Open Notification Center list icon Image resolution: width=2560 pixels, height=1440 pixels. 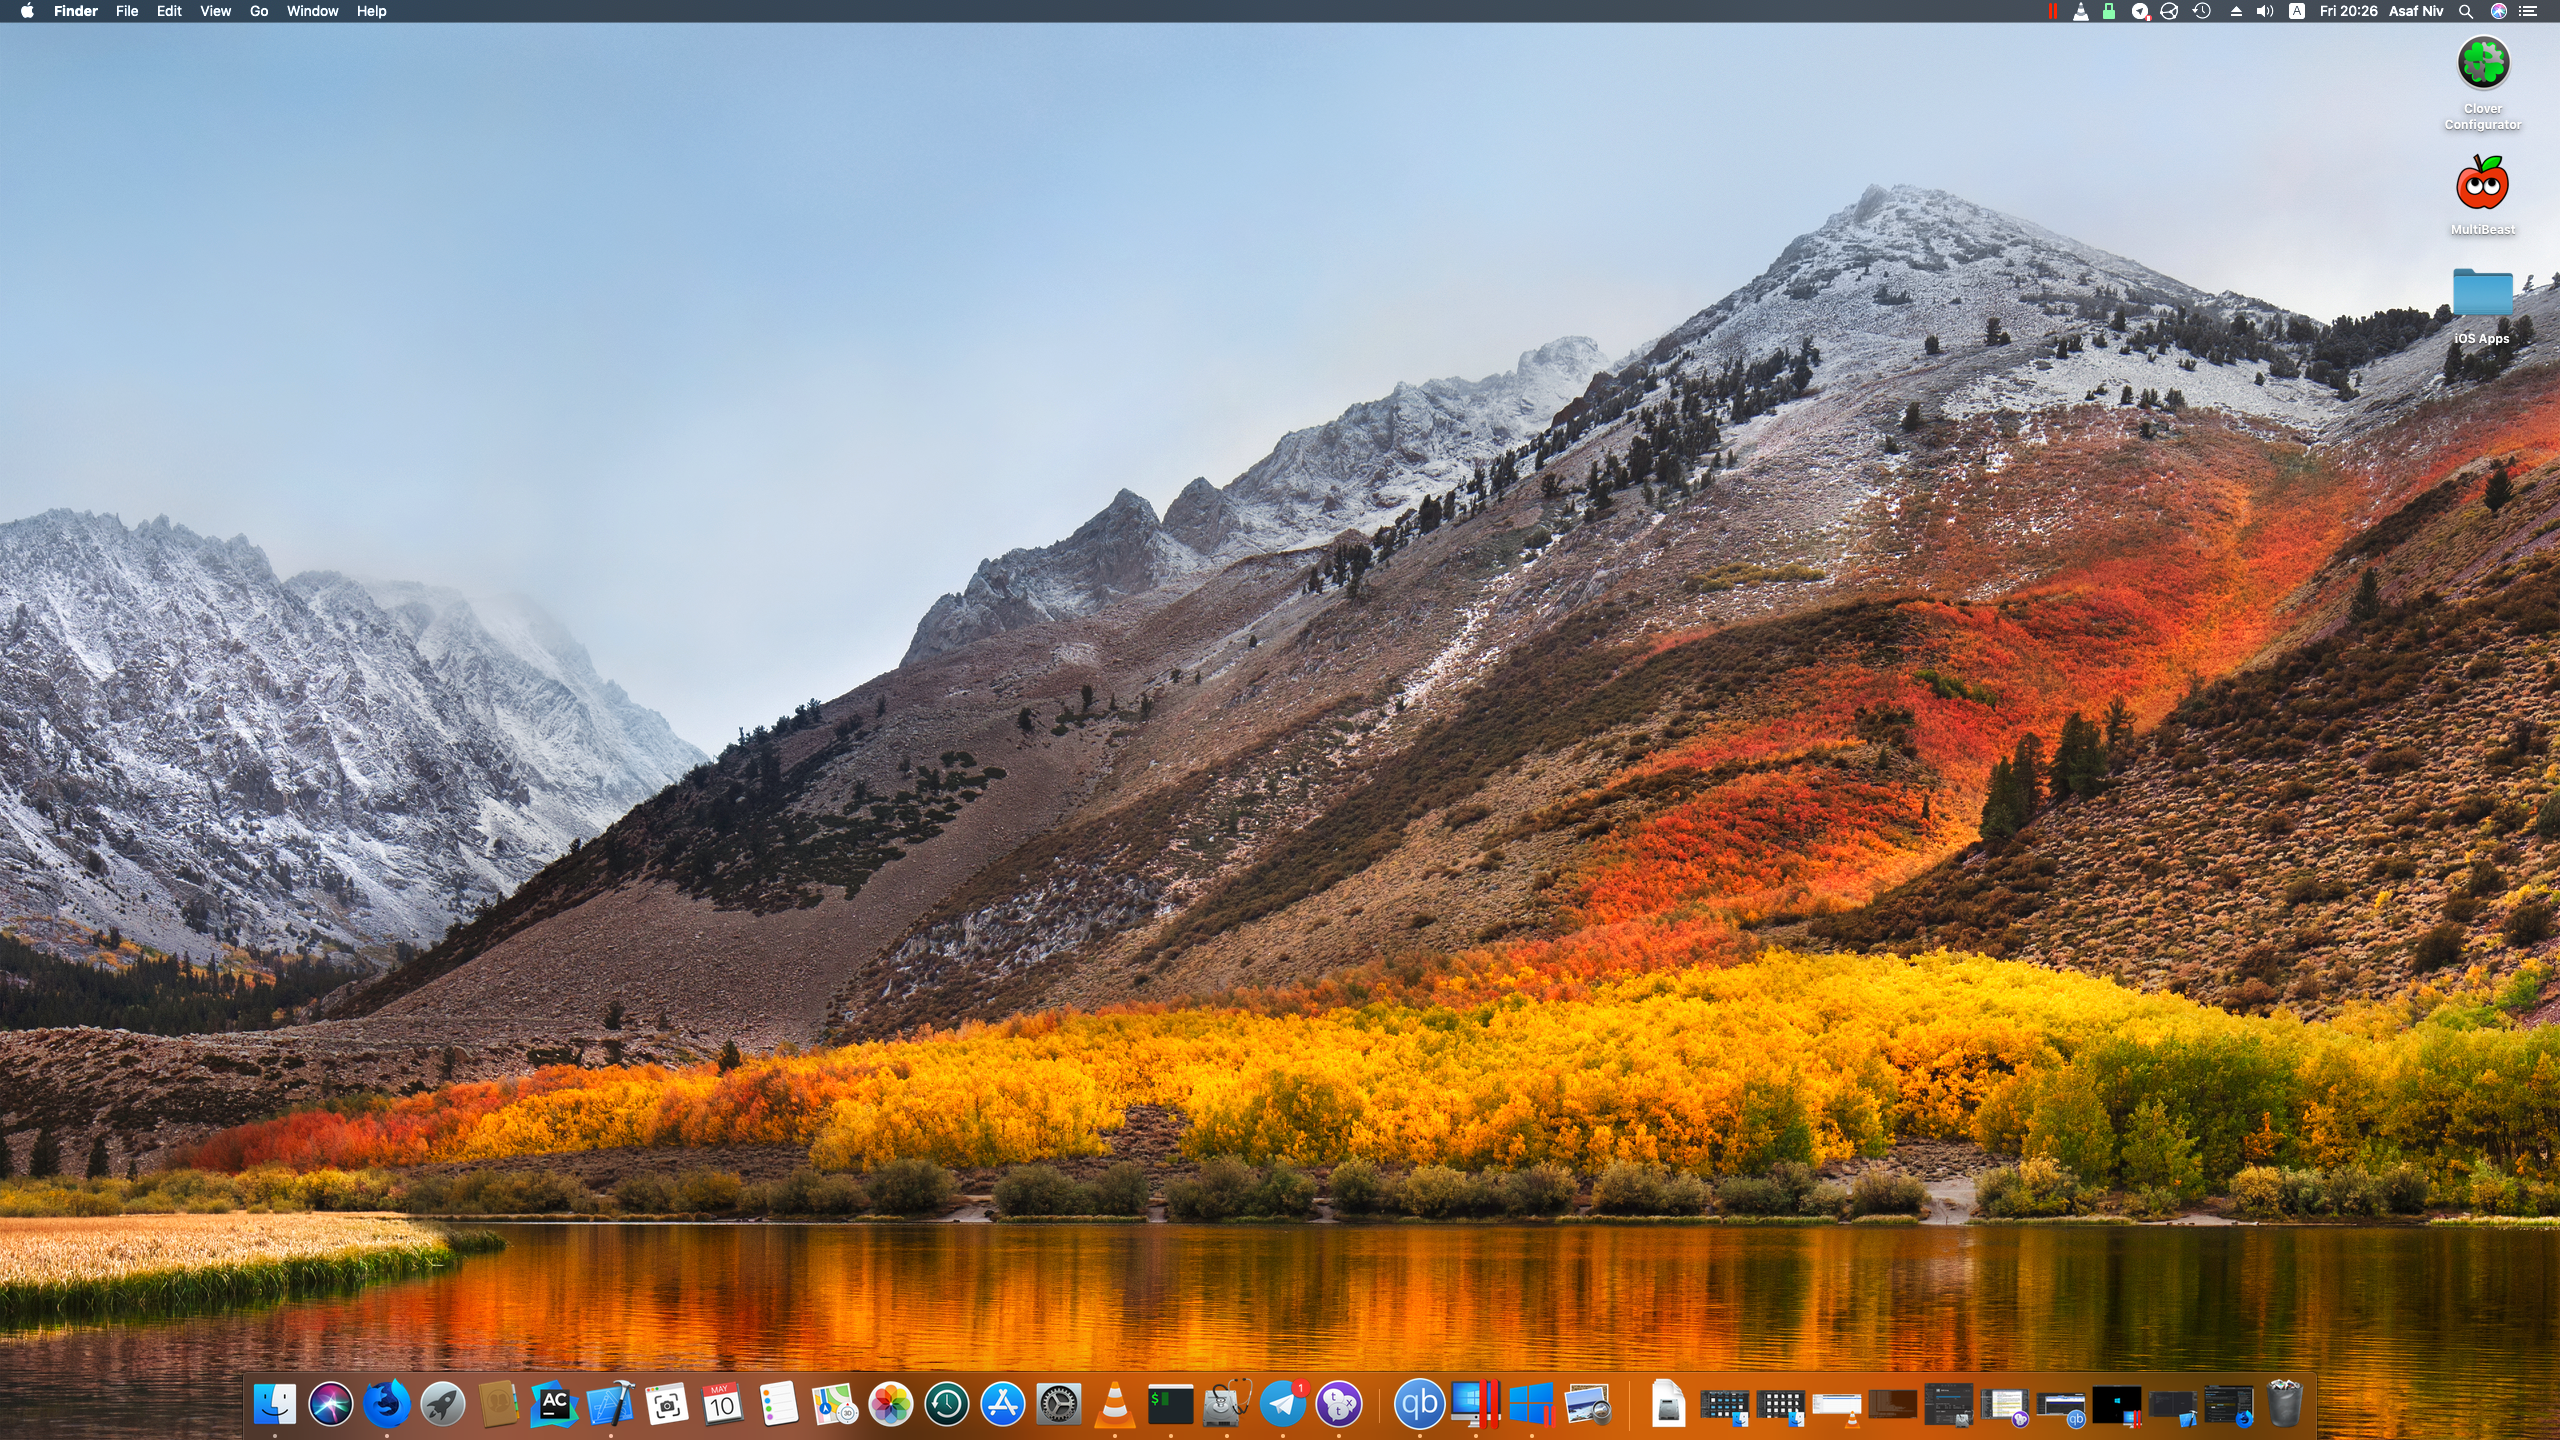point(2528,11)
